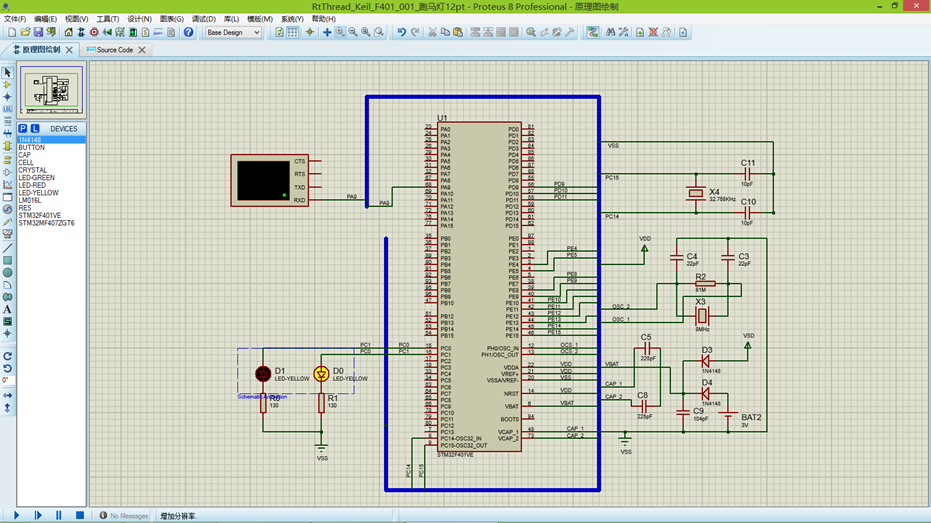Select the Junction Dot Mode tool
Screen dimensions: 931x523
pos(7,97)
